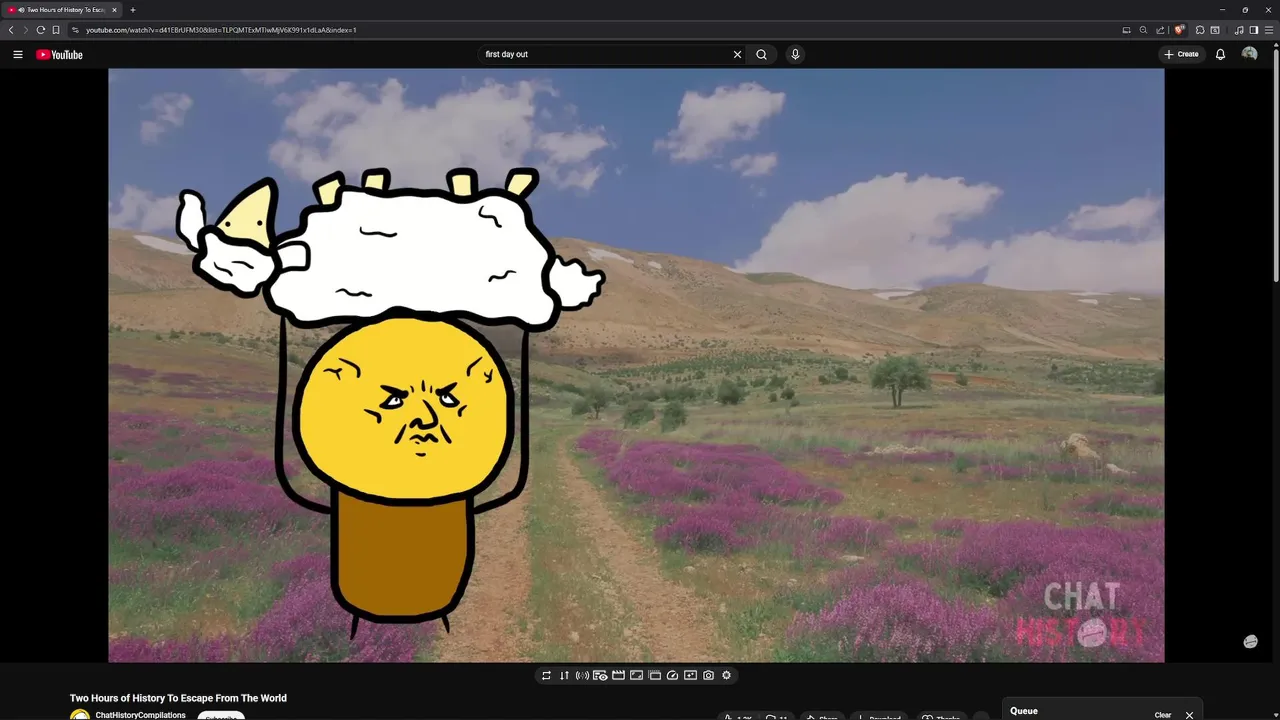The image size is (1280, 720).
Task: Toggle the loop button in enhancer toolbar
Action: 546,675
